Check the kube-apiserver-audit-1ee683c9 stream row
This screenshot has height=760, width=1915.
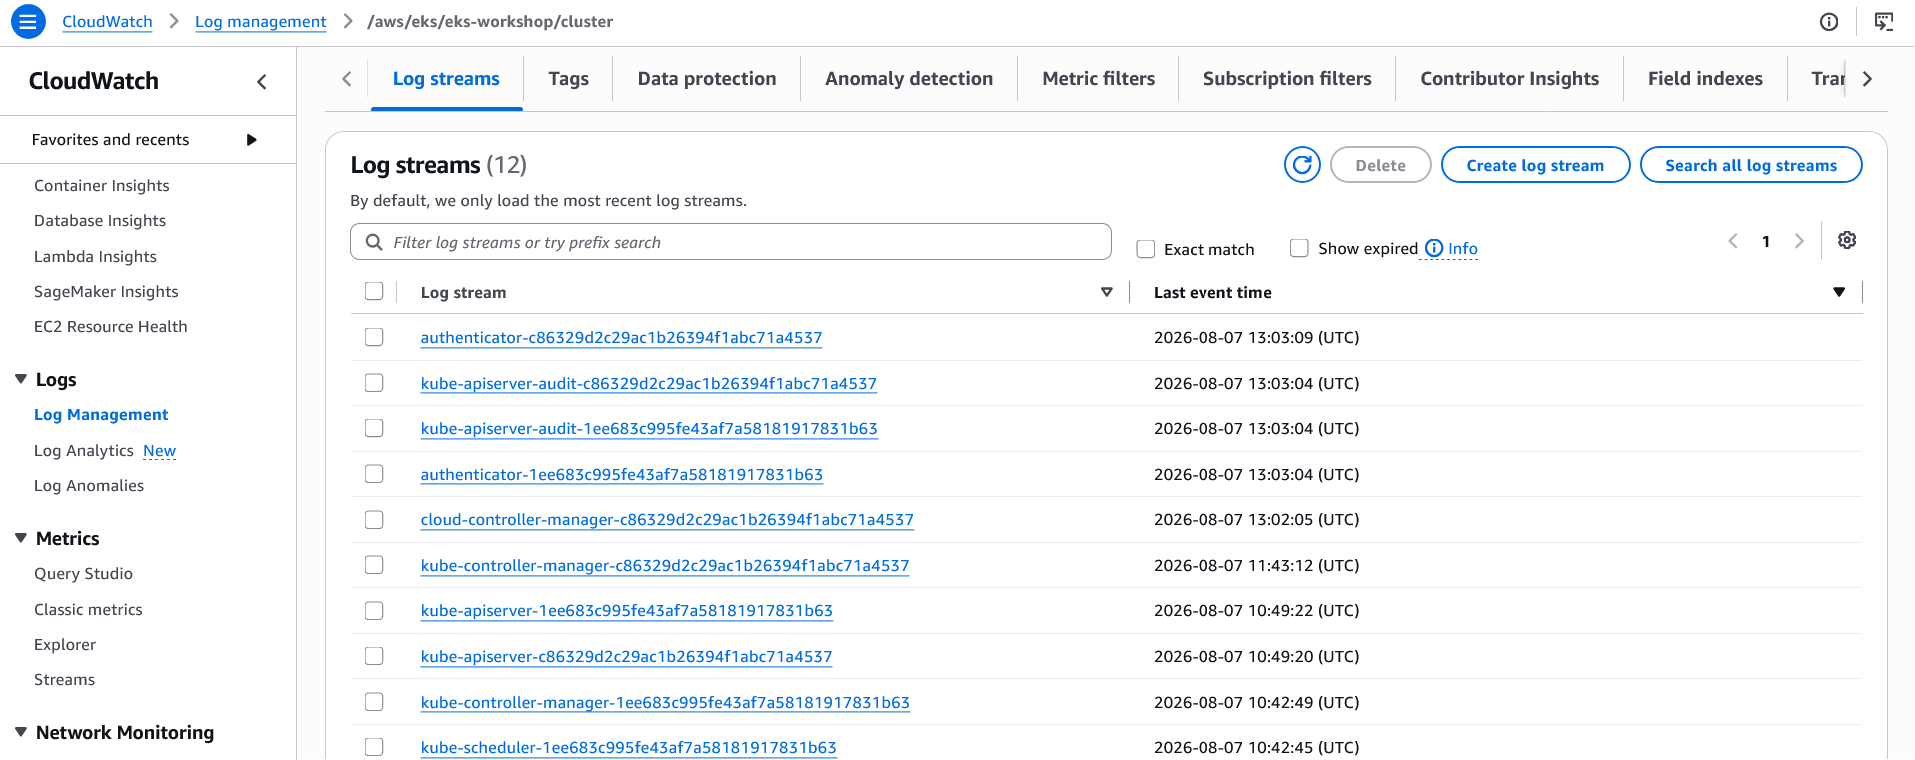[374, 428]
